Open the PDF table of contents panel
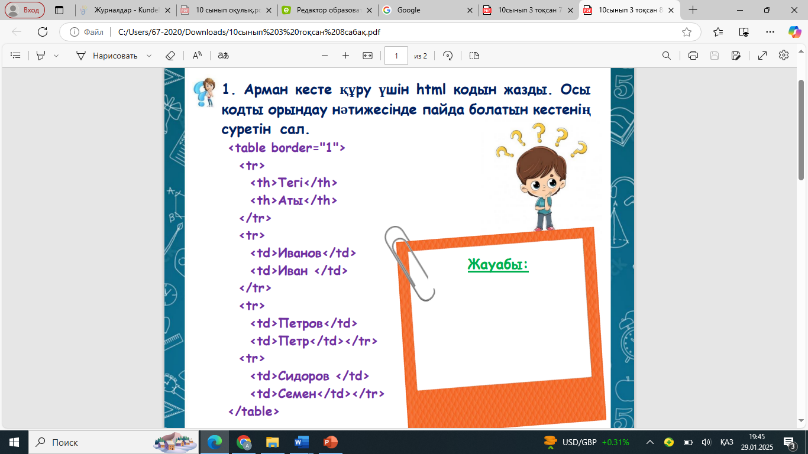 coord(15,56)
